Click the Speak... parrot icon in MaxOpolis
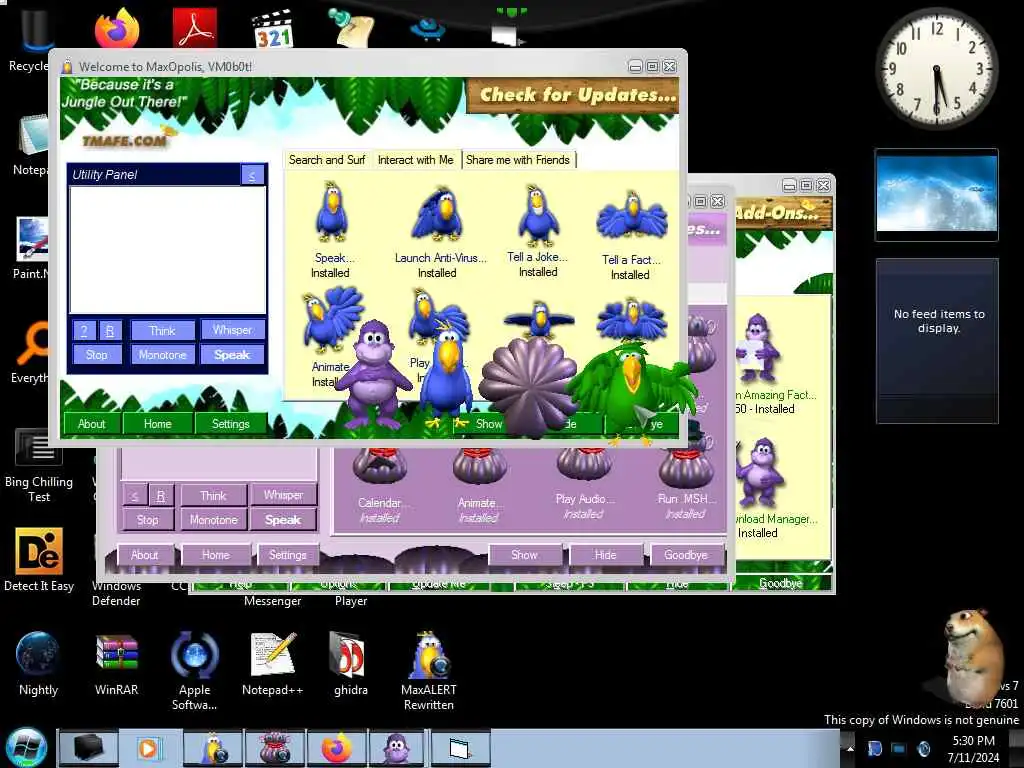This screenshot has width=1024, height=768. point(332,212)
